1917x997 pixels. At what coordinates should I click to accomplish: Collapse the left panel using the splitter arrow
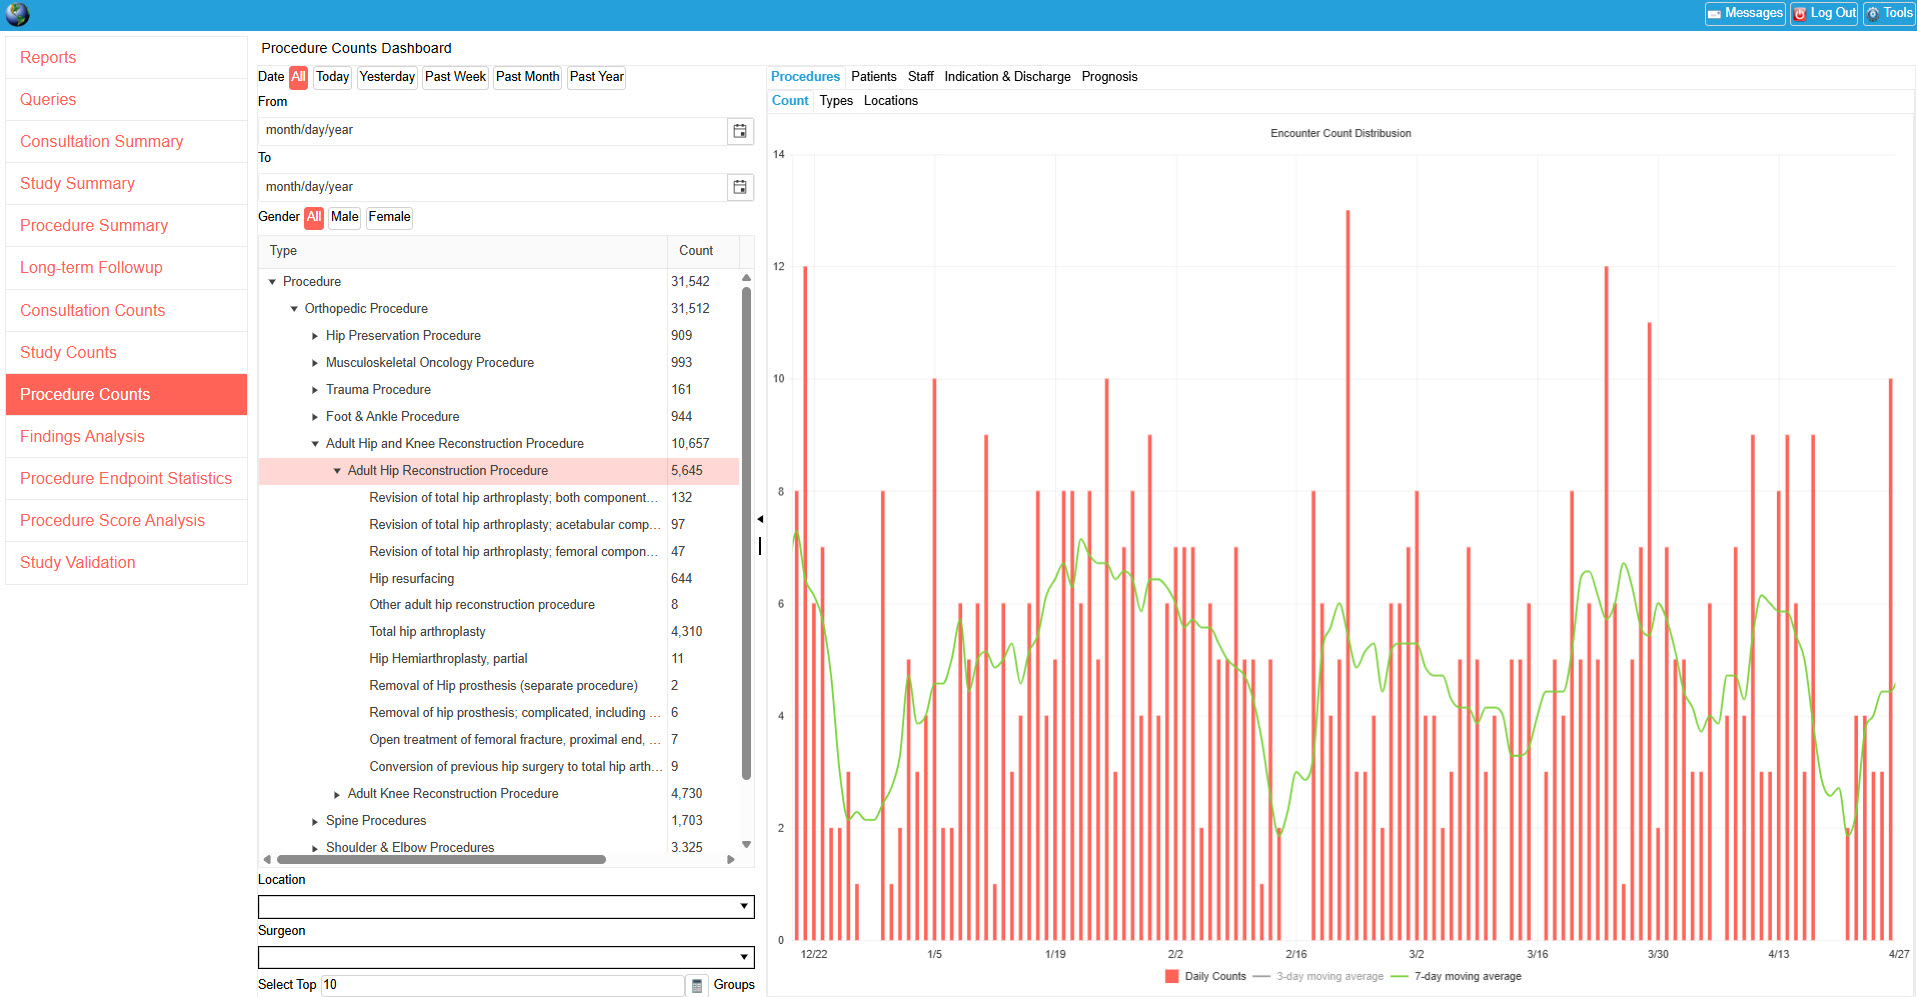(x=760, y=519)
